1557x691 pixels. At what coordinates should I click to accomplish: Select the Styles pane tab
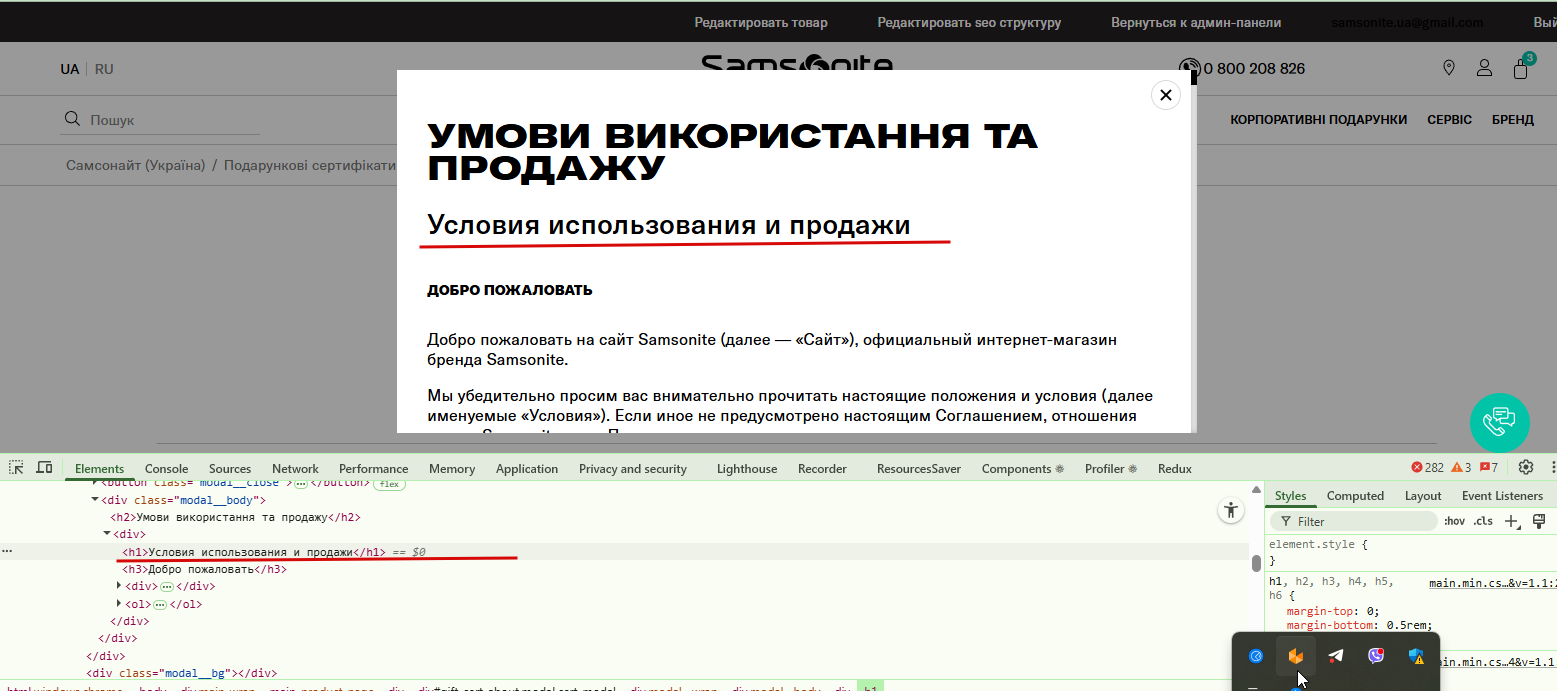point(1290,496)
